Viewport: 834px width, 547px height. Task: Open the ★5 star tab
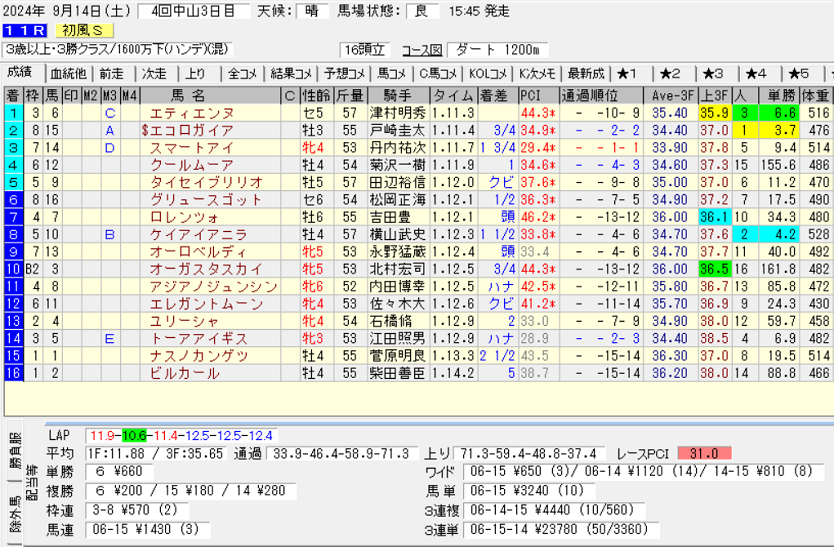click(798, 74)
